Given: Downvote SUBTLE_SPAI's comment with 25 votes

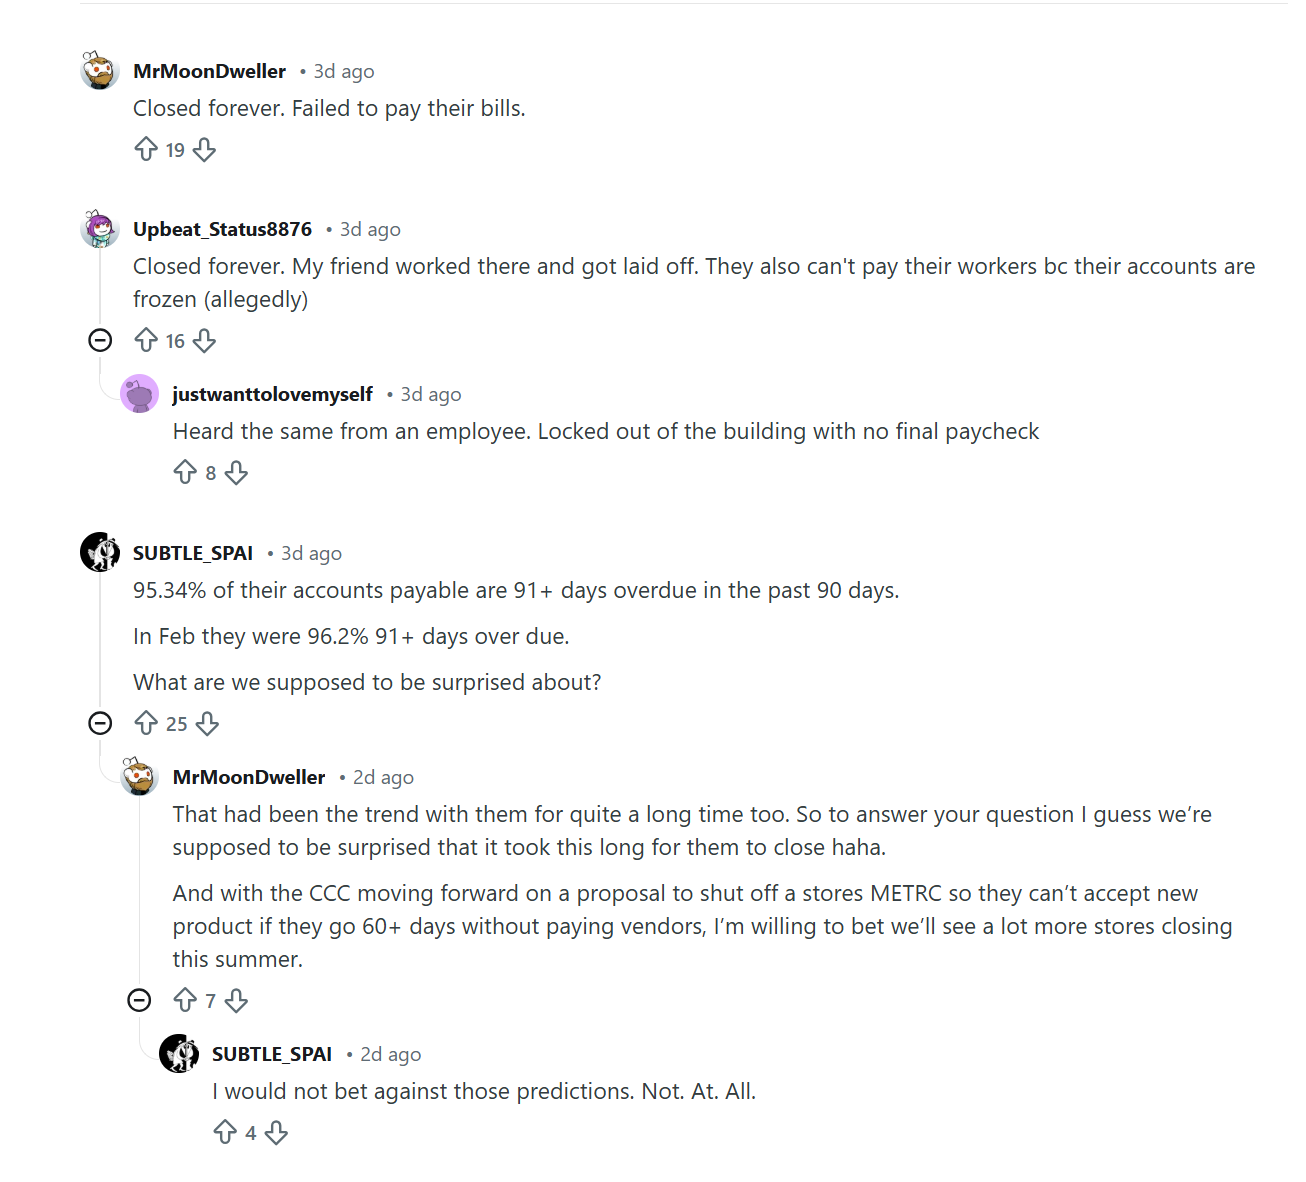Looking at the screenshot, I should (207, 724).
